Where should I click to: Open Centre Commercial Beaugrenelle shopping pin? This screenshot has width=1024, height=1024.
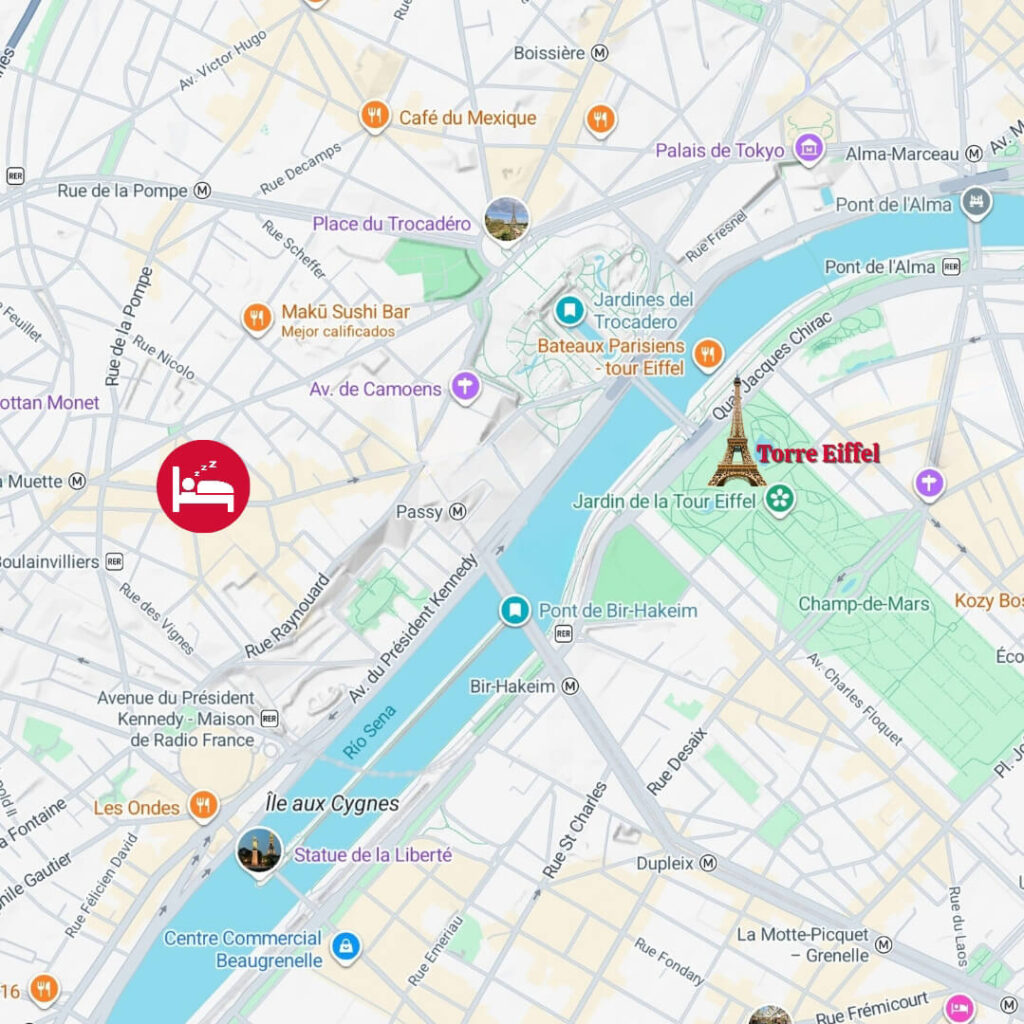click(346, 948)
